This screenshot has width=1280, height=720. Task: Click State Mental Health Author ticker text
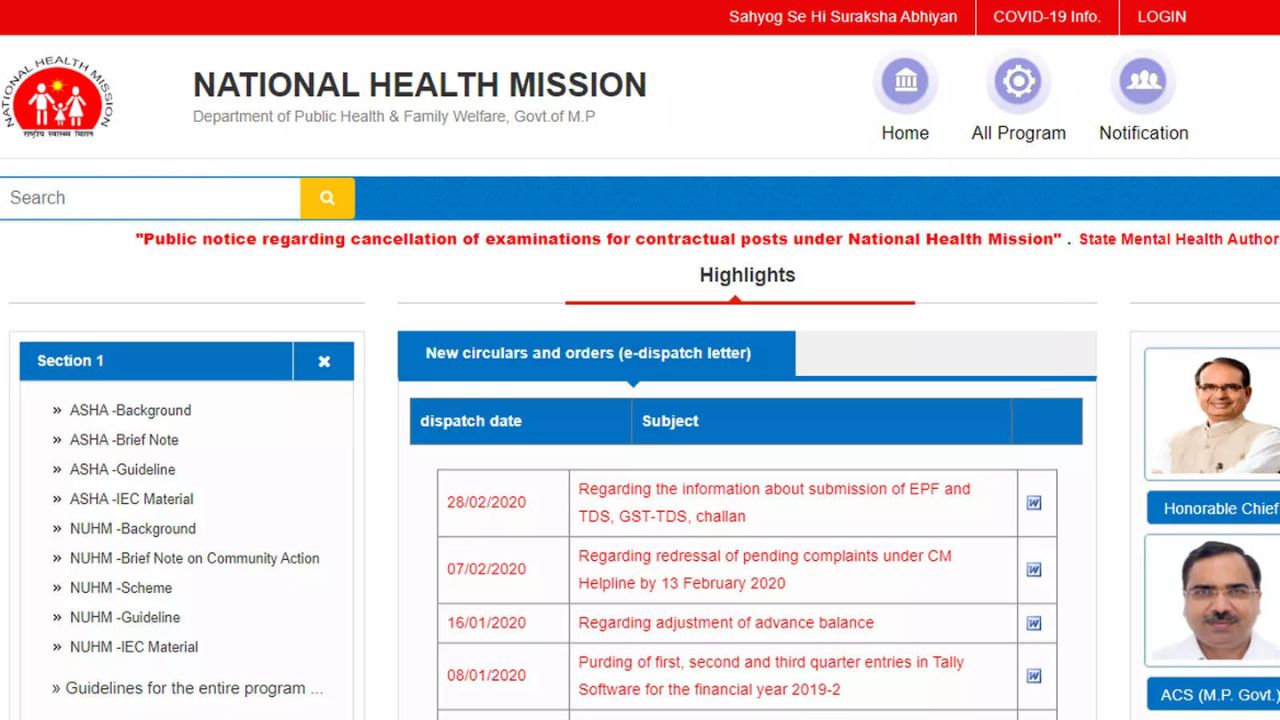click(x=1179, y=239)
